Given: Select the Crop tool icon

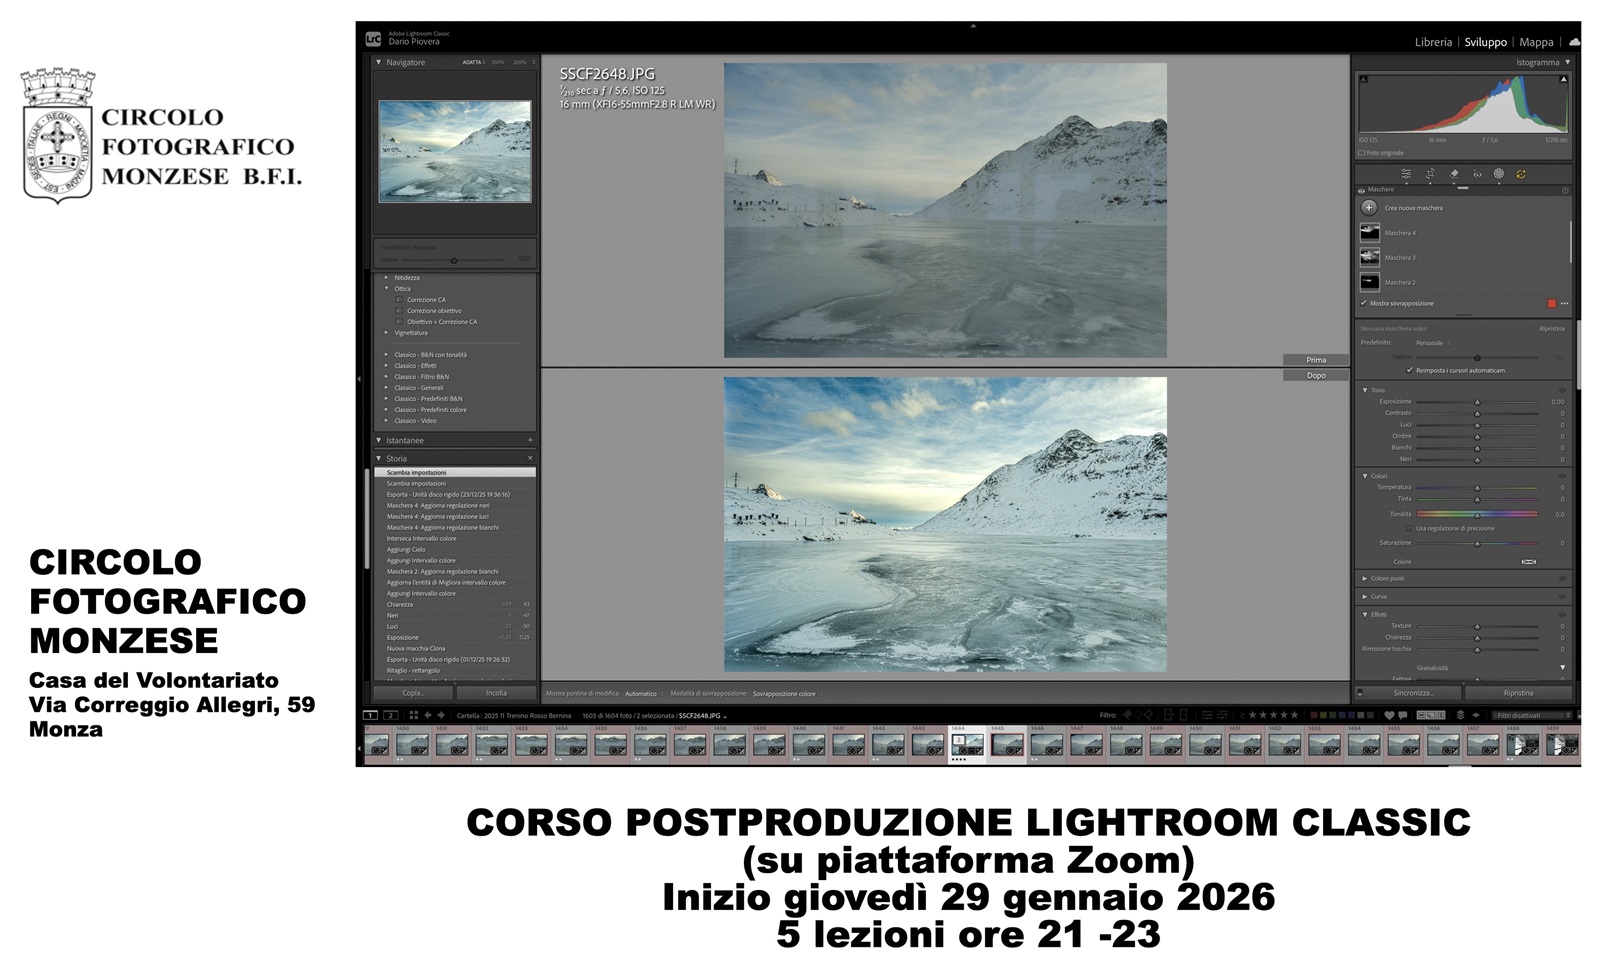Looking at the screenshot, I should click(1430, 174).
